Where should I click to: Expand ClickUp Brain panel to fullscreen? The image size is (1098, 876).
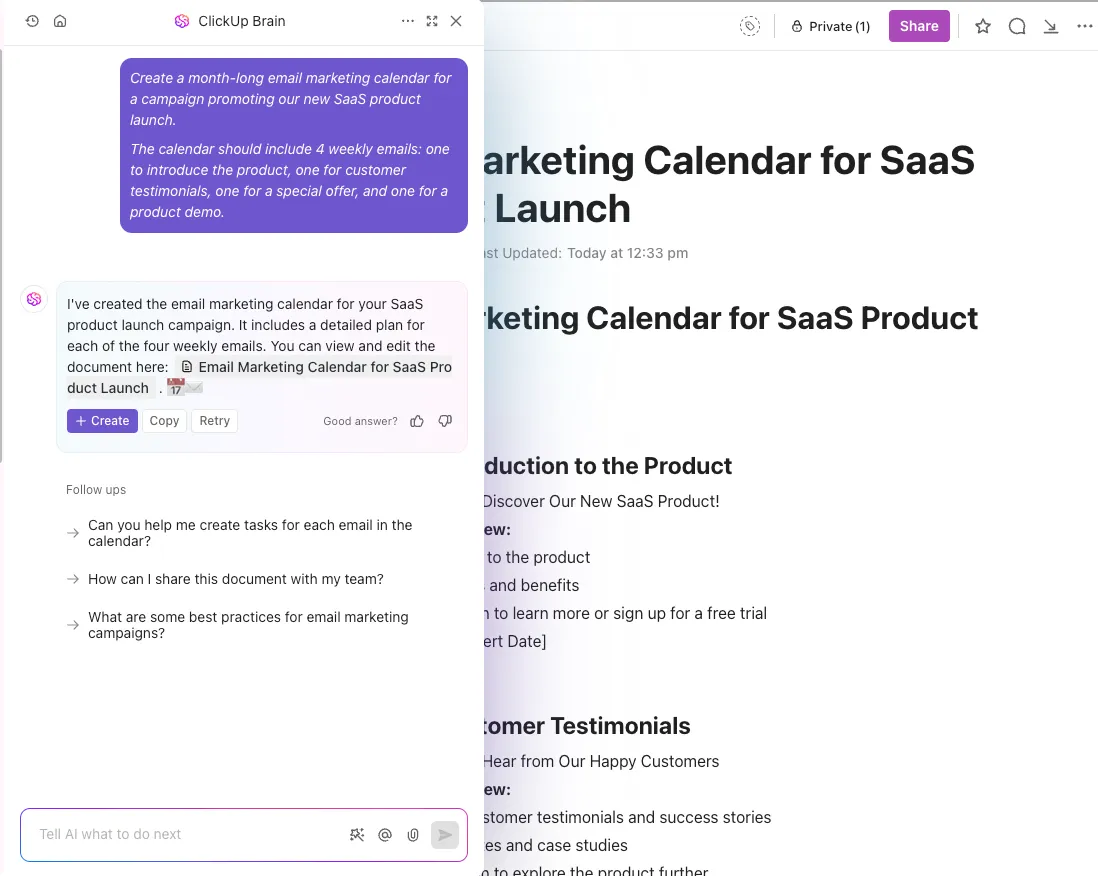point(432,21)
